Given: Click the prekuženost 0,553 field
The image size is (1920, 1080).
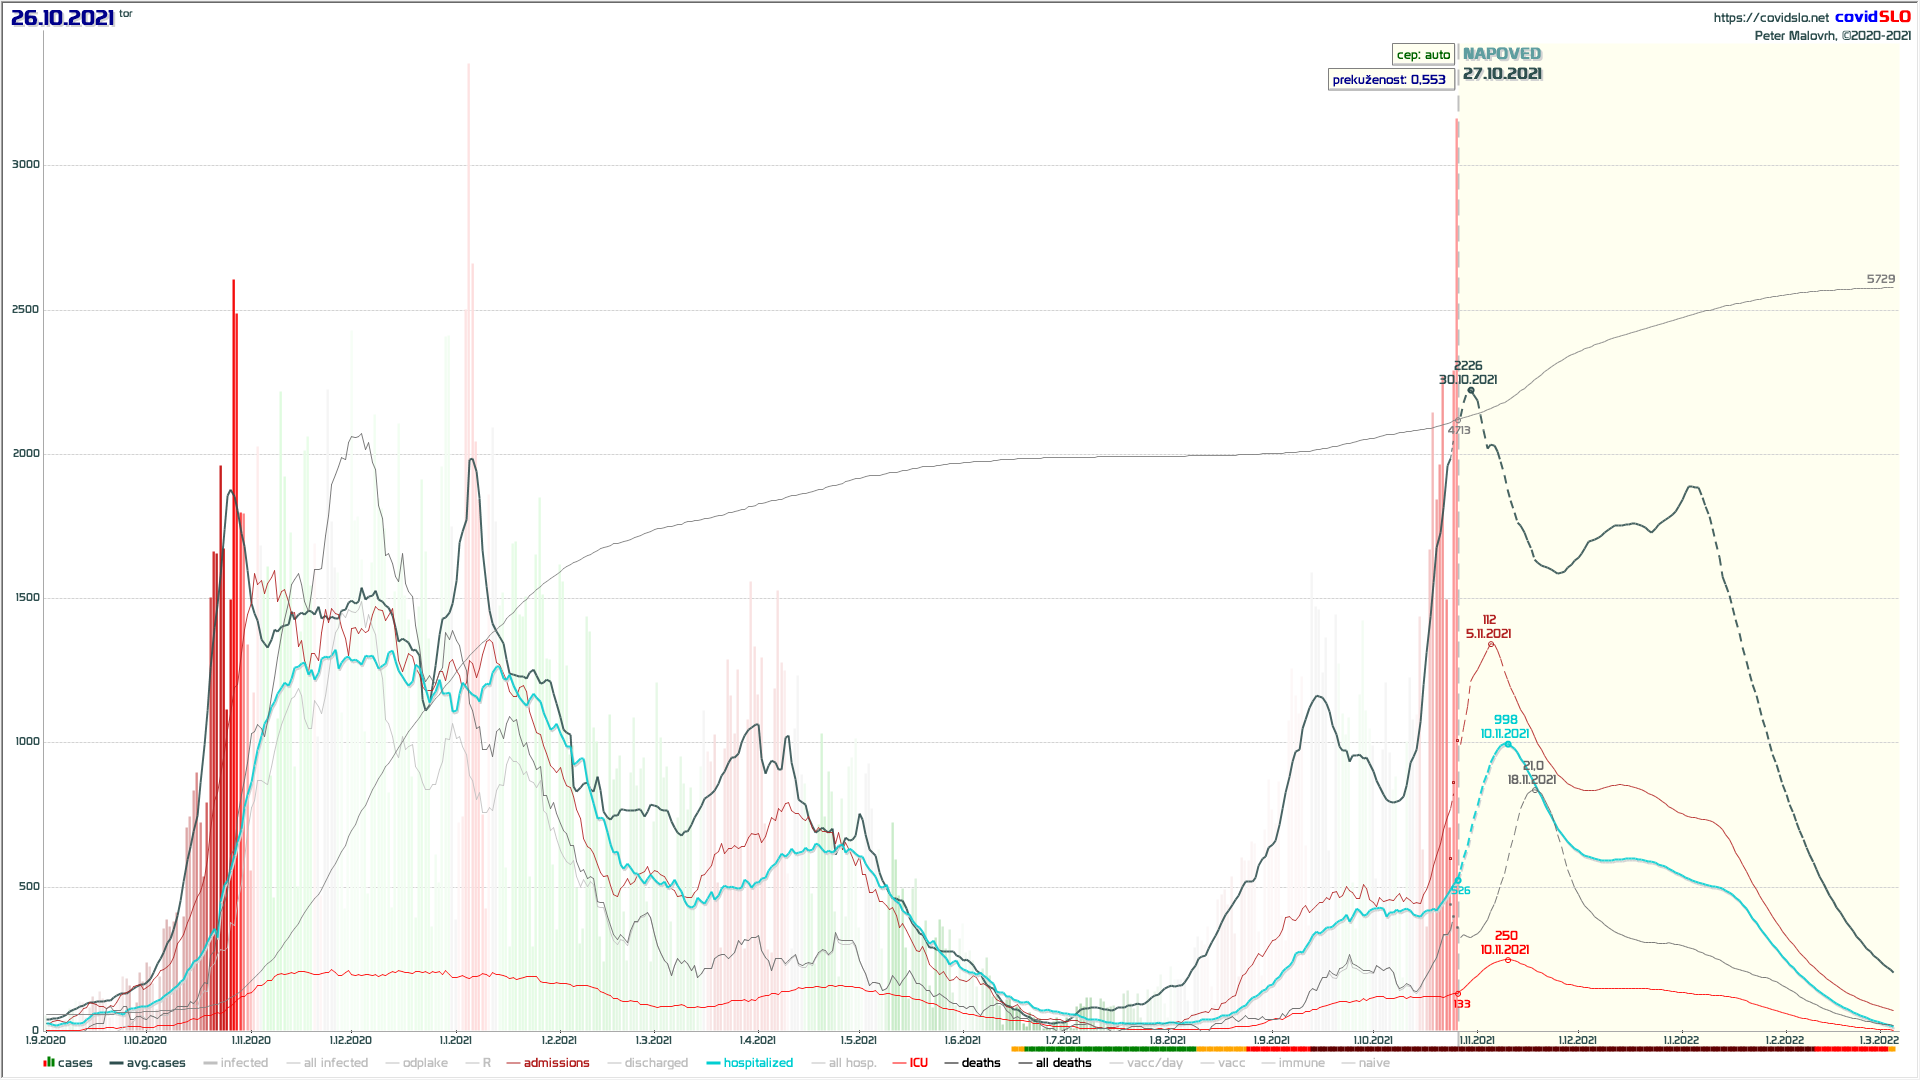Looking at the screenshot, I should (x=1389, y=80).
